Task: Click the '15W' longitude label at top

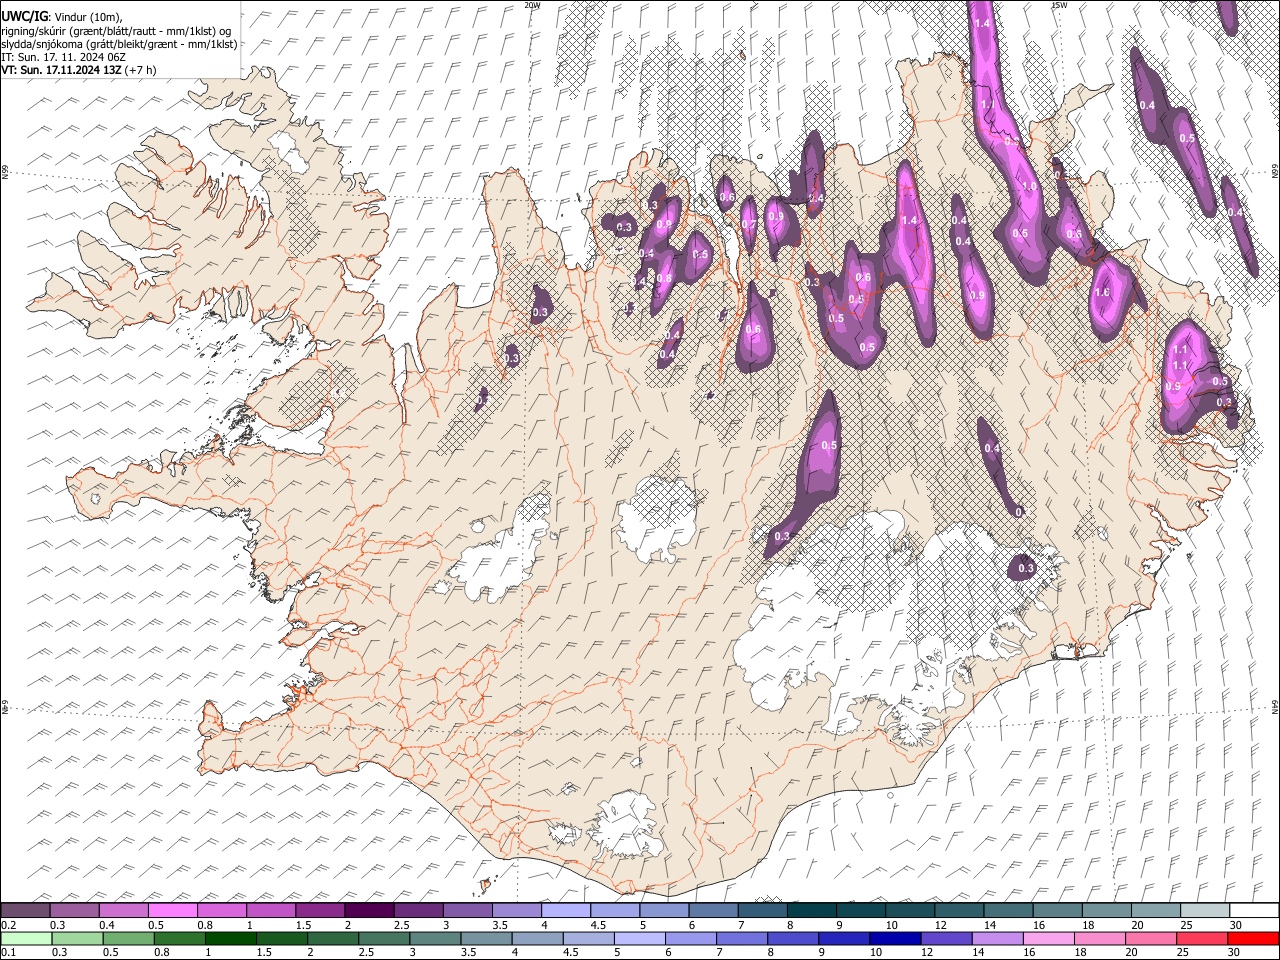Action: tap(1058, 5)
